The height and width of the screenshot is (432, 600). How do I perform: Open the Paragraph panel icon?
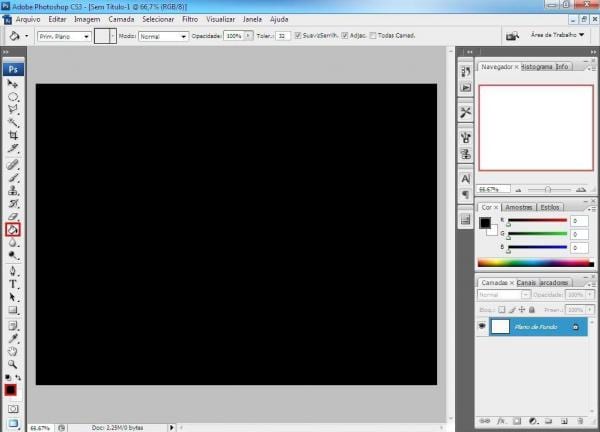click(465, 195)
